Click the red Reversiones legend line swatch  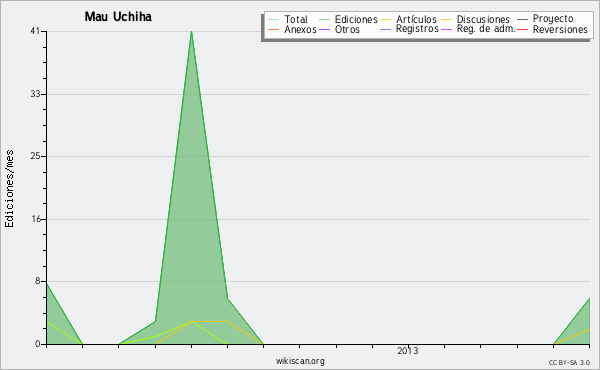tap(523, 29)
